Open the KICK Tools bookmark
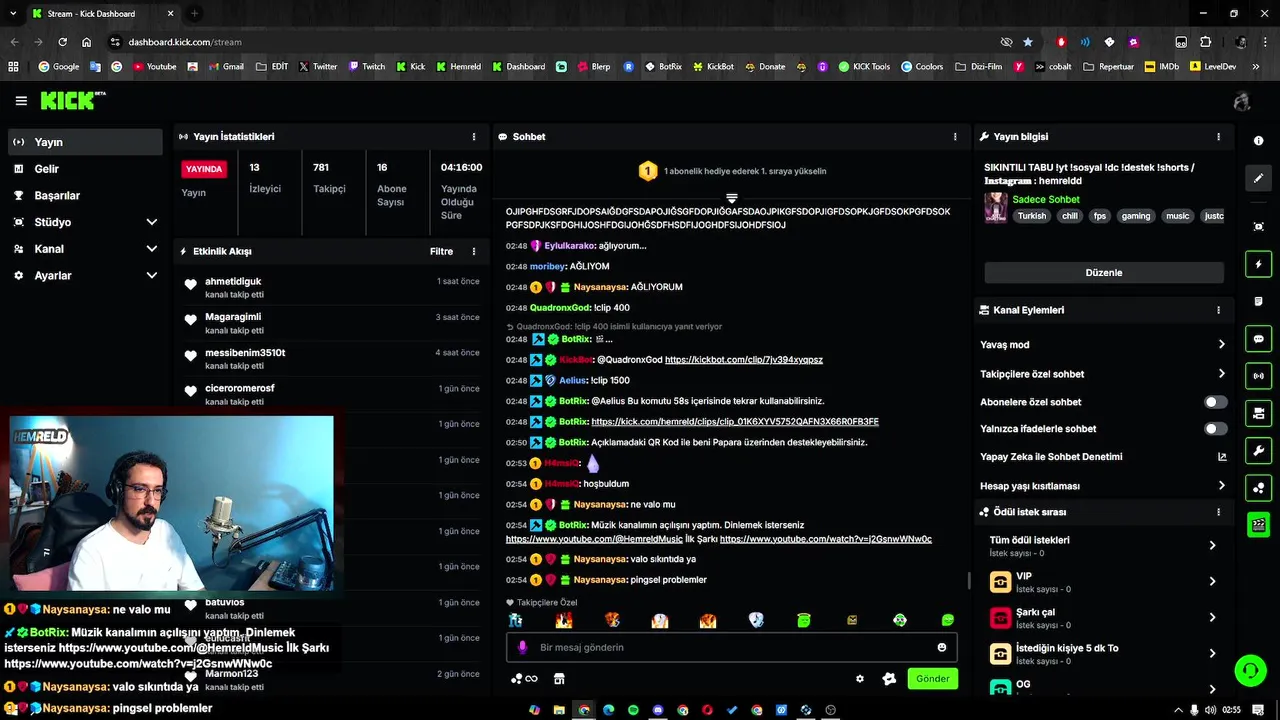 (x=864, y=67)
